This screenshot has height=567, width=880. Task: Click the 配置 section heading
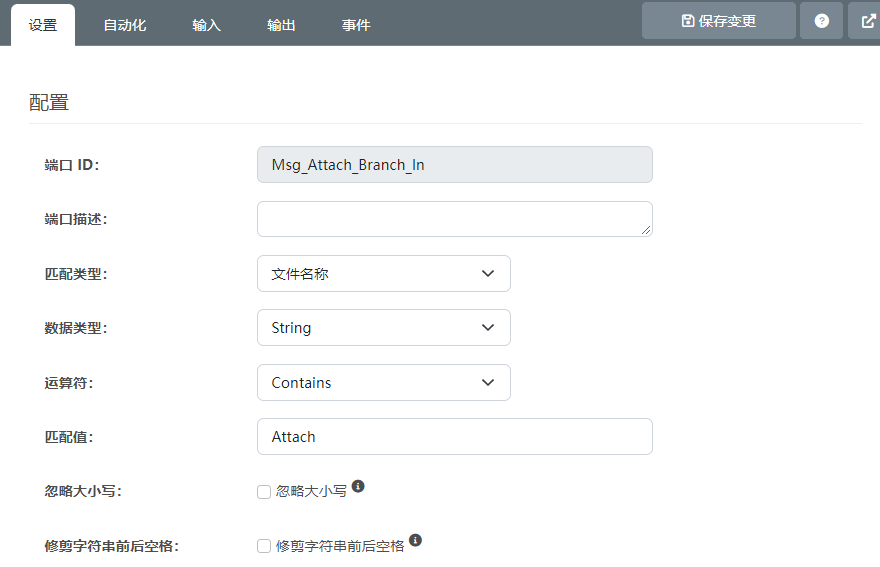[x=49, y=103]
